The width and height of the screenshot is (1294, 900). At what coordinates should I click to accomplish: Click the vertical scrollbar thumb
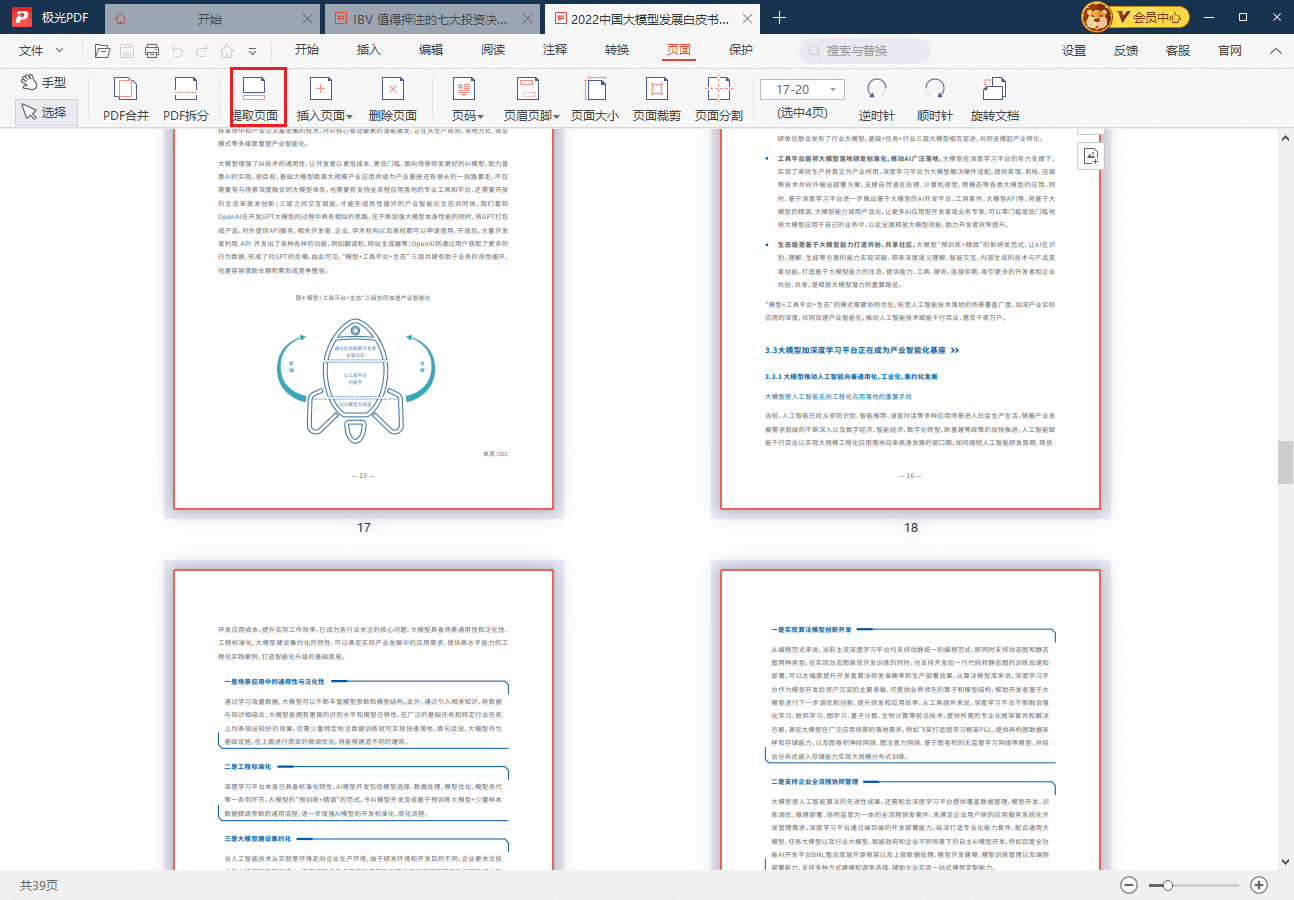(1284, 461)
